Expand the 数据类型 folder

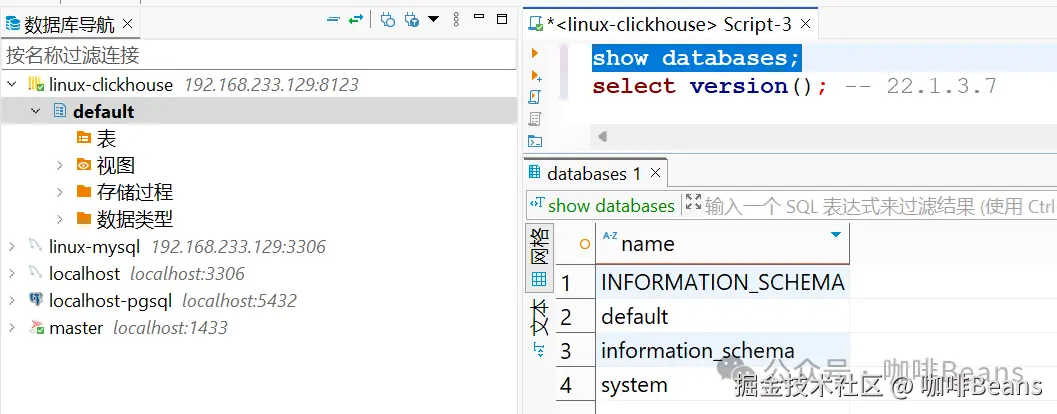(x=59, y=219)
